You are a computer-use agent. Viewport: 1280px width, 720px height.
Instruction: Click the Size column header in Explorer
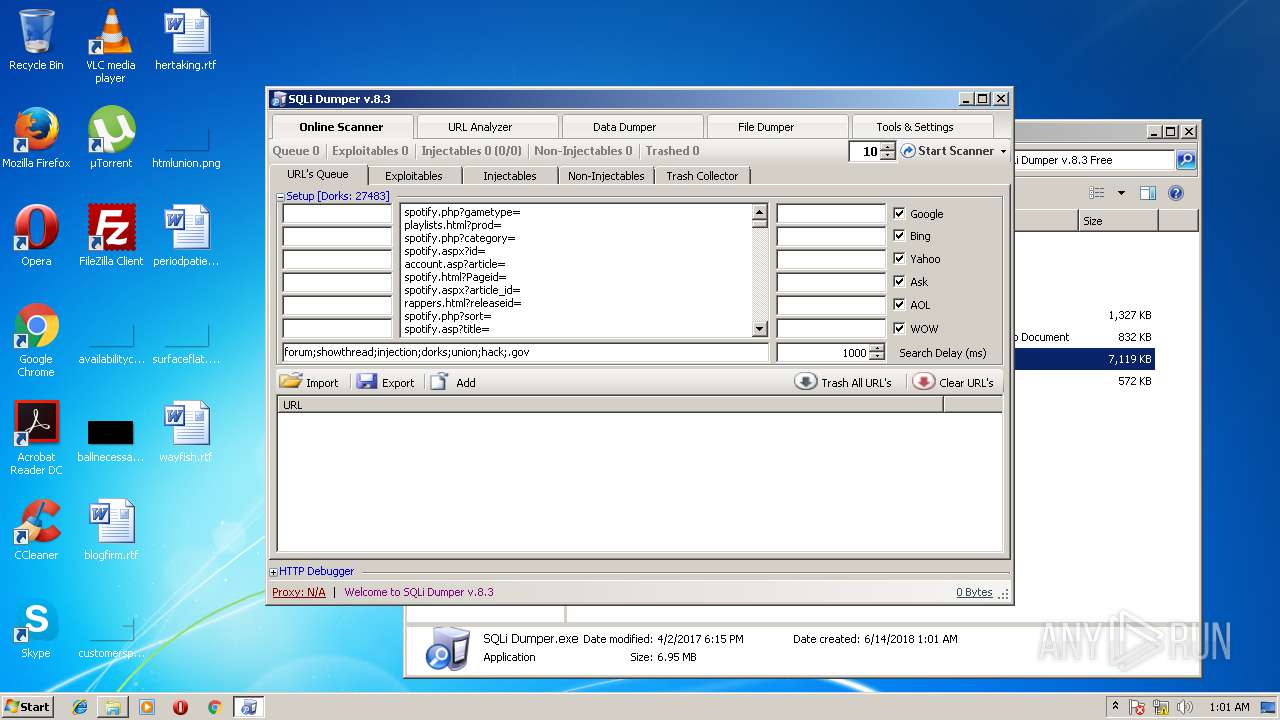[x=1118, y=221]
